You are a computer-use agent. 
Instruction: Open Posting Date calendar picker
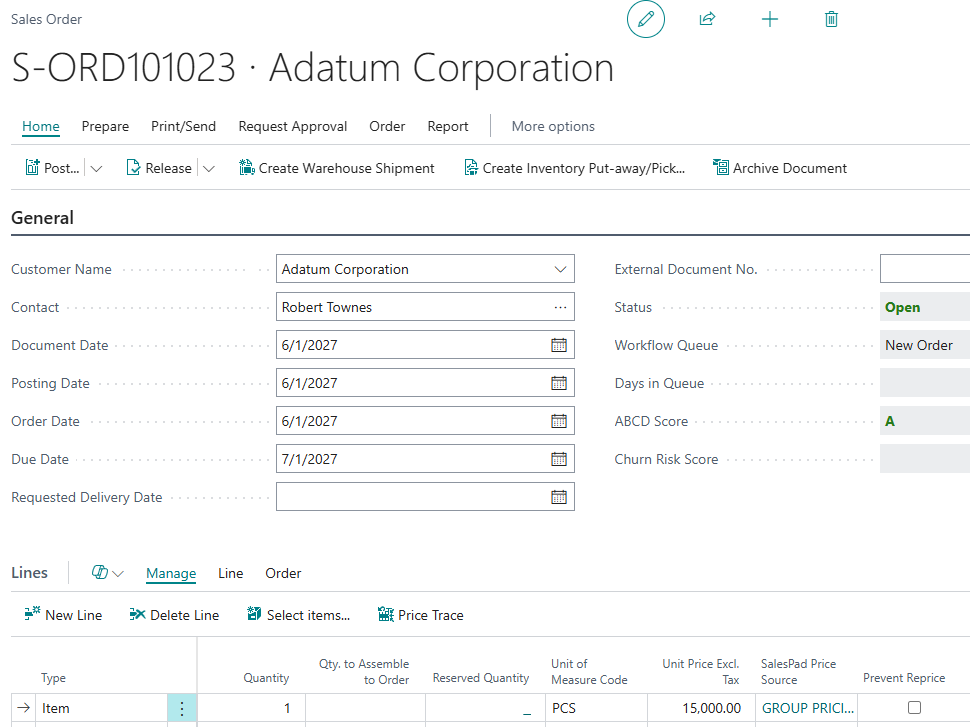(559, 383)
